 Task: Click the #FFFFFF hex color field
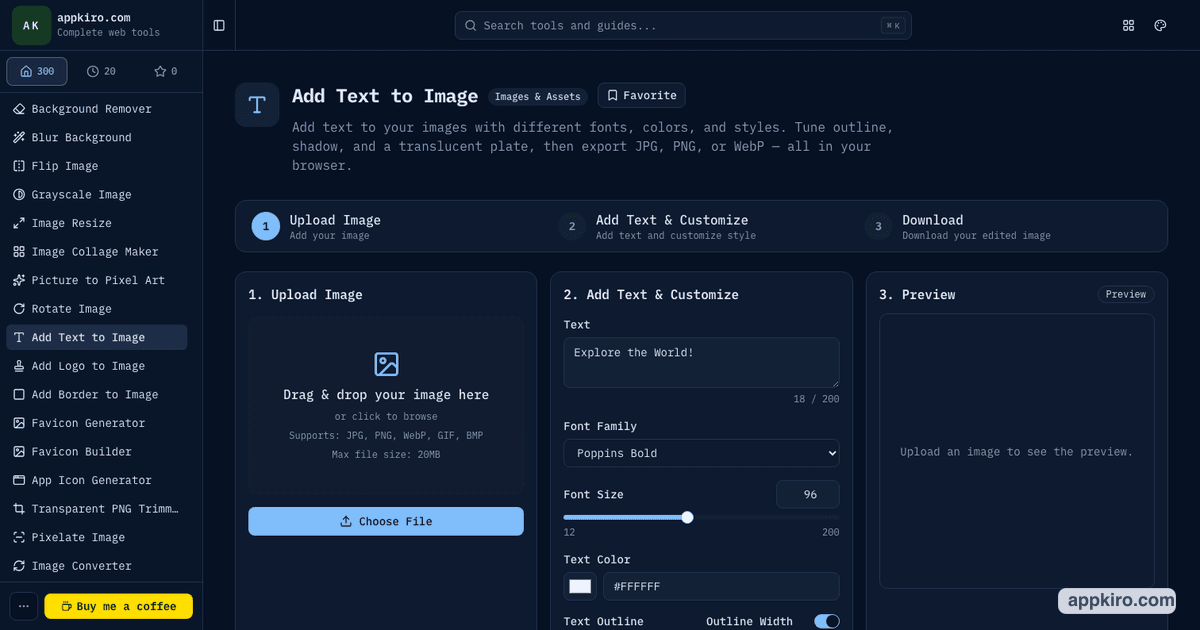click(x=721, y=586)
